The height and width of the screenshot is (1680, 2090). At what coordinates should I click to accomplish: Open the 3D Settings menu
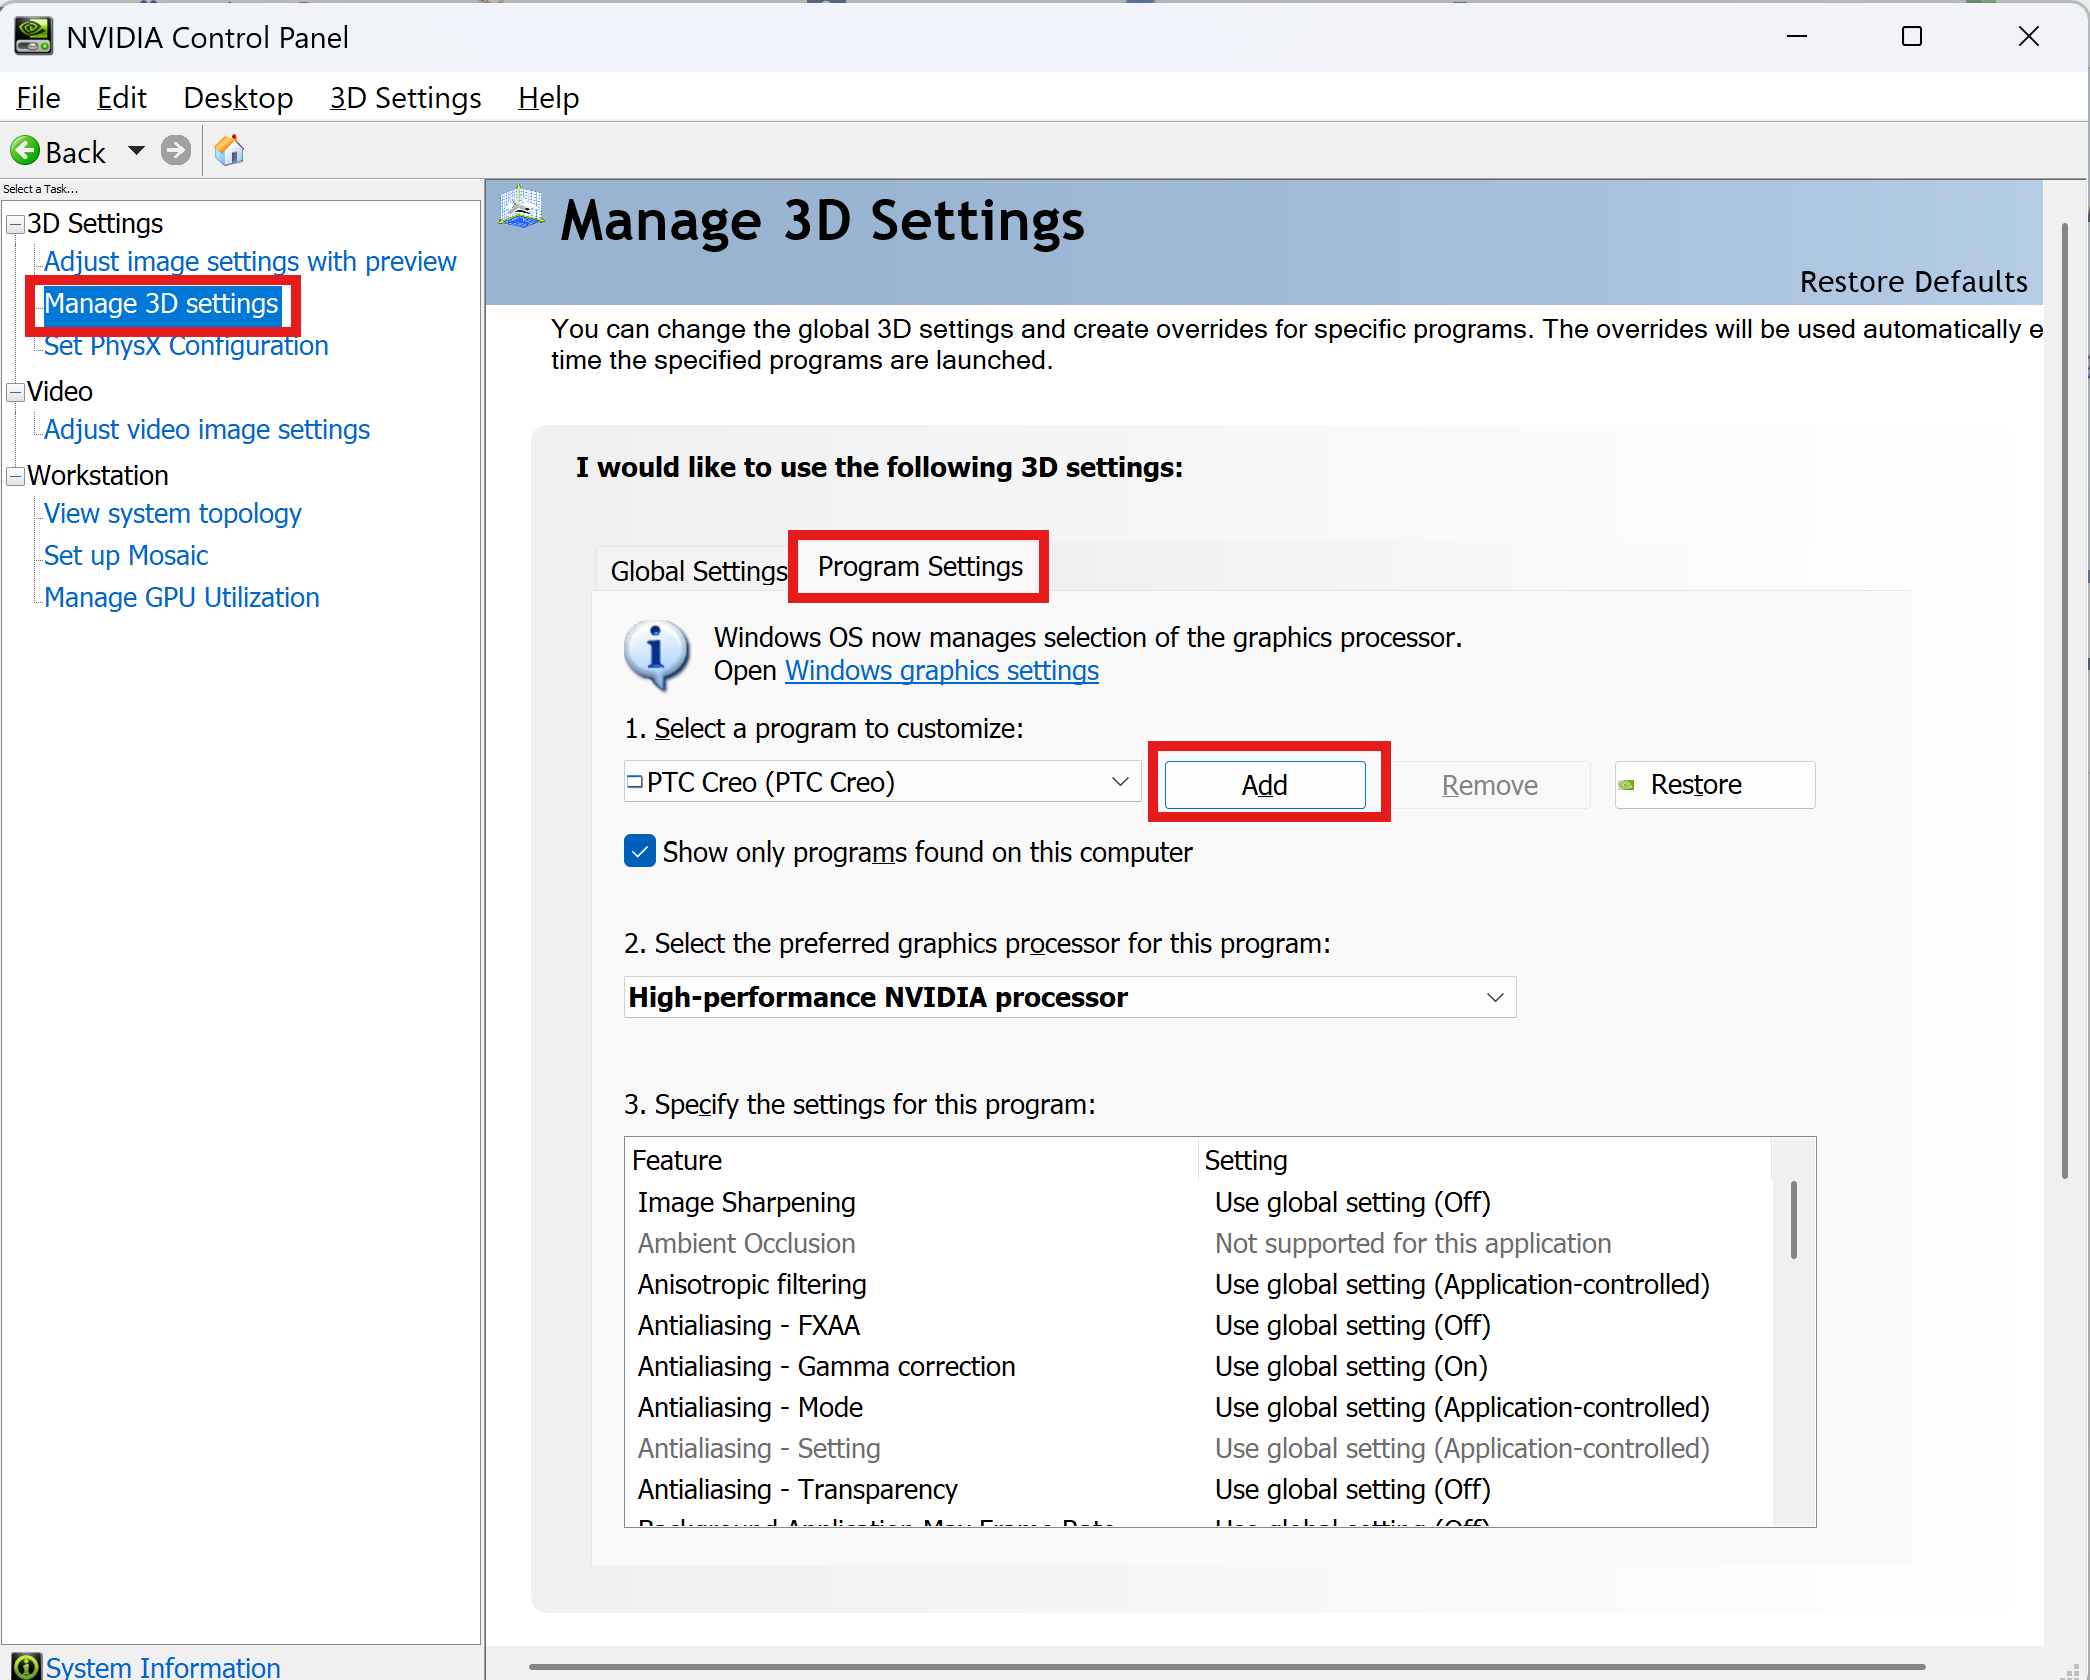pyautogui.click(x=405, y=98)
